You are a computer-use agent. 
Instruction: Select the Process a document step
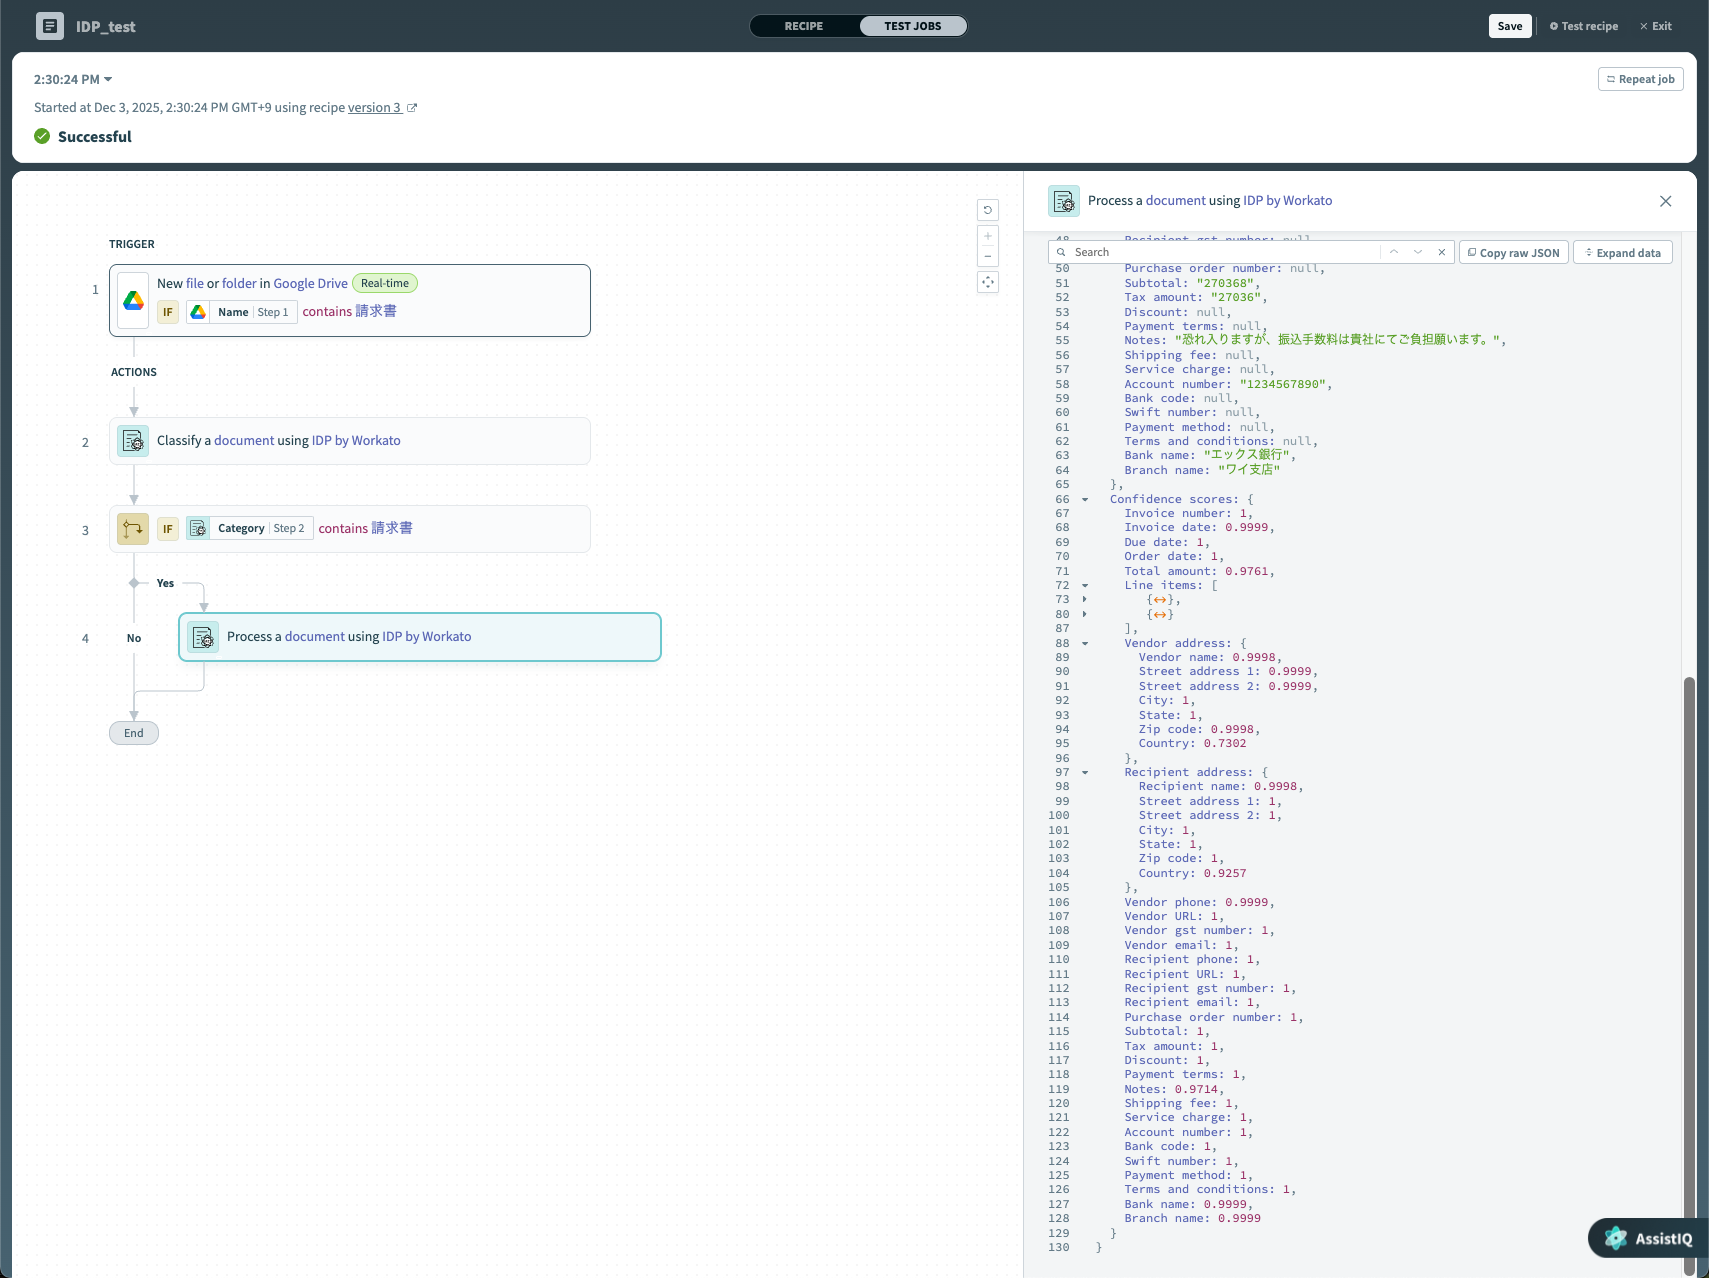click(420, 637)
